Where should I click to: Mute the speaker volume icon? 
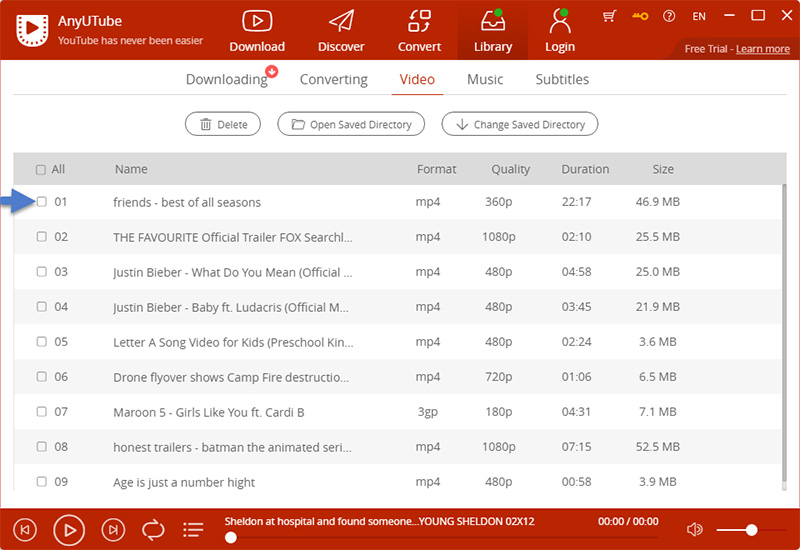(694, 530)
